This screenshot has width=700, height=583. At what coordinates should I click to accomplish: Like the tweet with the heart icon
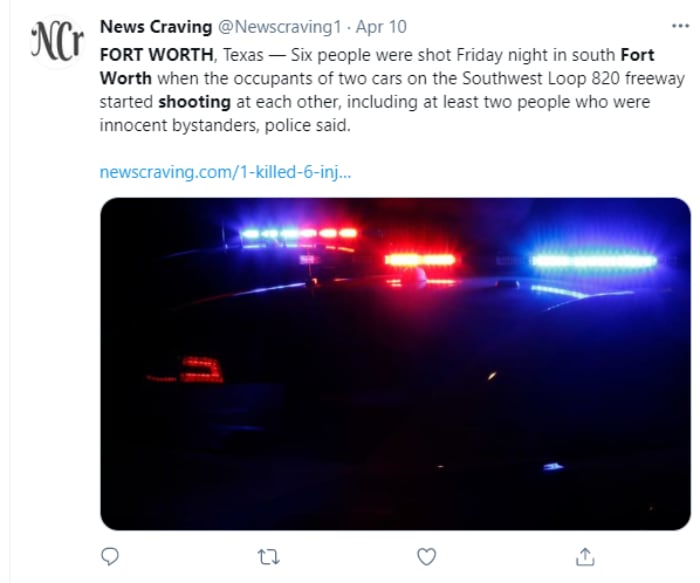(427, 556)
